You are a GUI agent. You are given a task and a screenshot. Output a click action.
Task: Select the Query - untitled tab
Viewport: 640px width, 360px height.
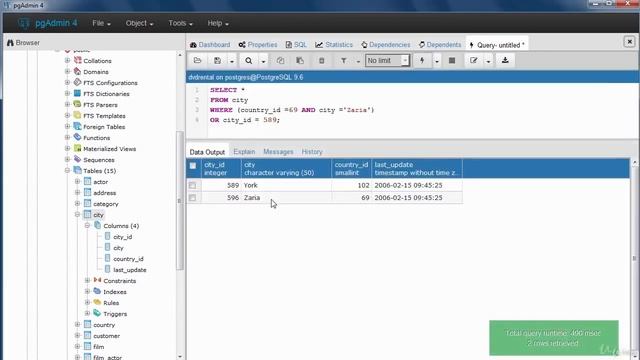click(x=497, y=45)
